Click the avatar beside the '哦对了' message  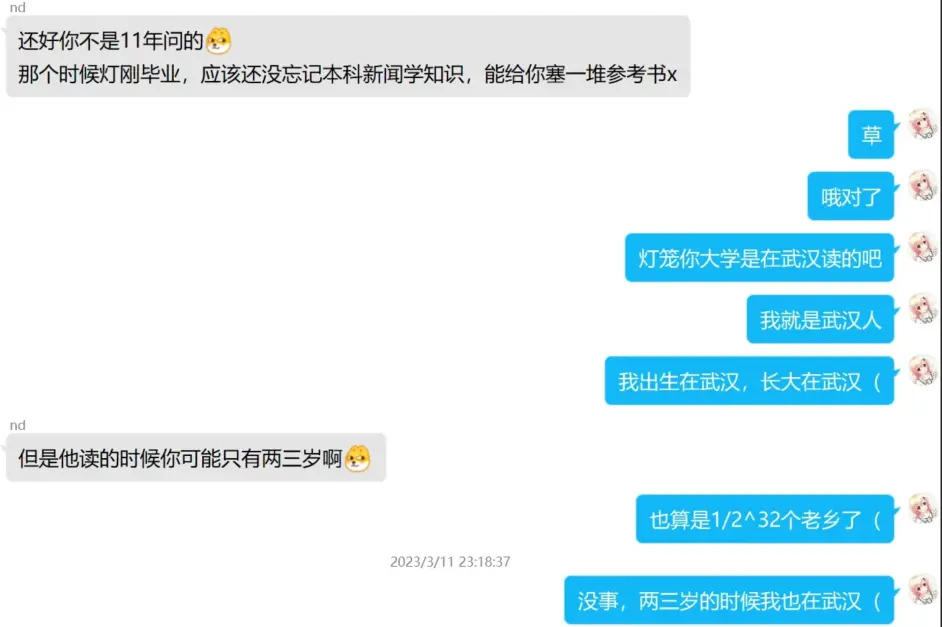point(922,186)
